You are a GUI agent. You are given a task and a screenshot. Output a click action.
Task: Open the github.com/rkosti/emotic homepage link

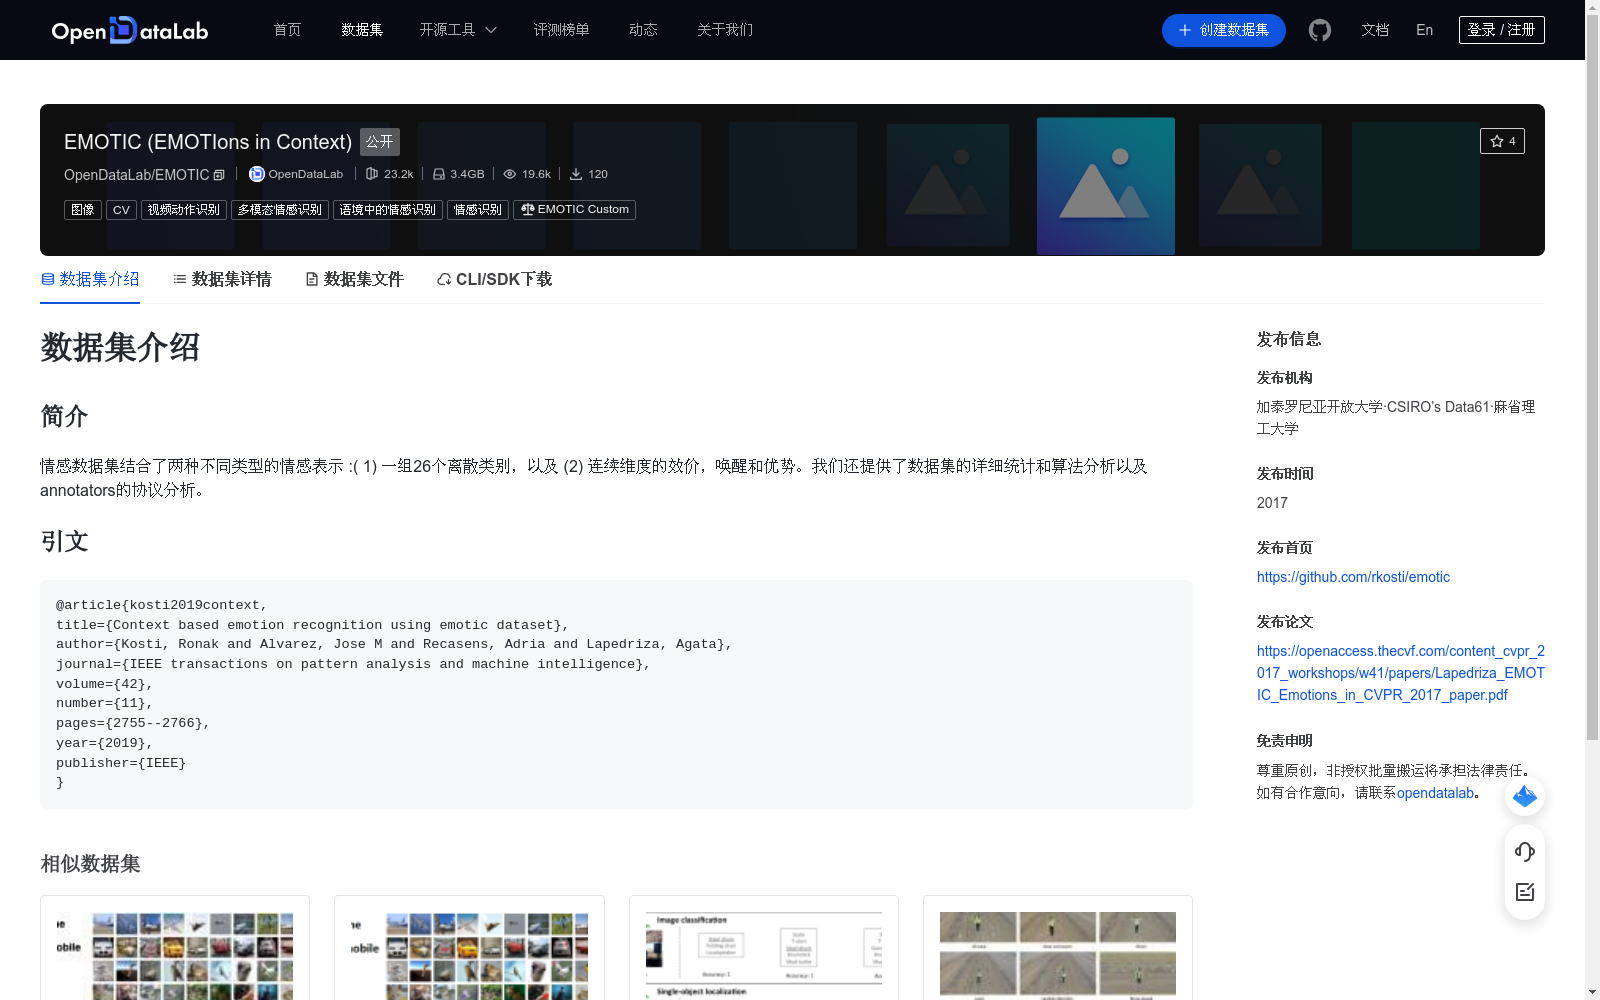point(1353,577)
